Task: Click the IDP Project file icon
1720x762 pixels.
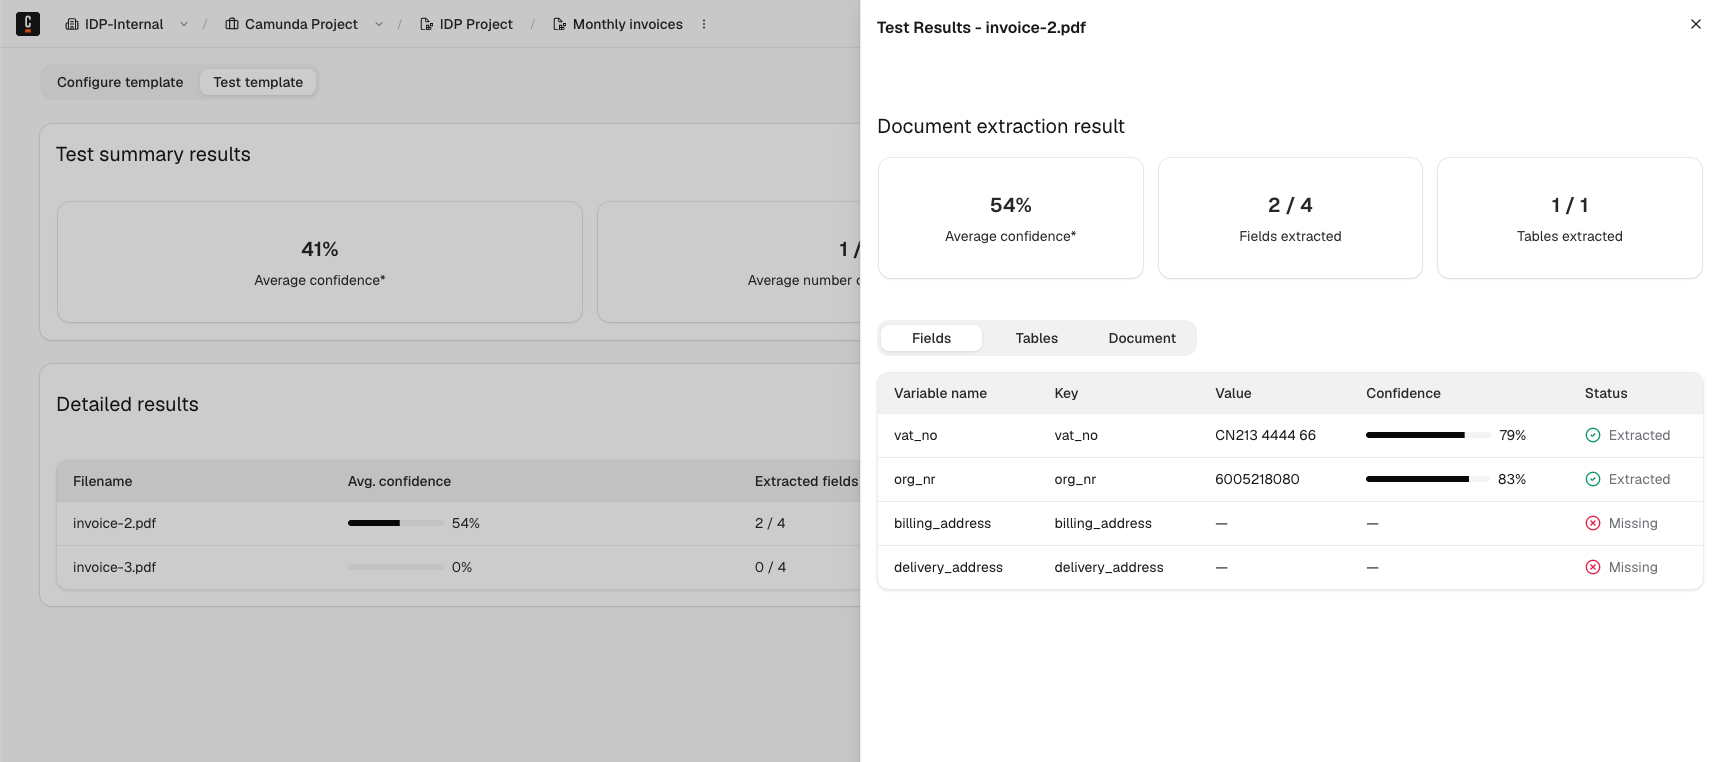Action: (427, 24)
